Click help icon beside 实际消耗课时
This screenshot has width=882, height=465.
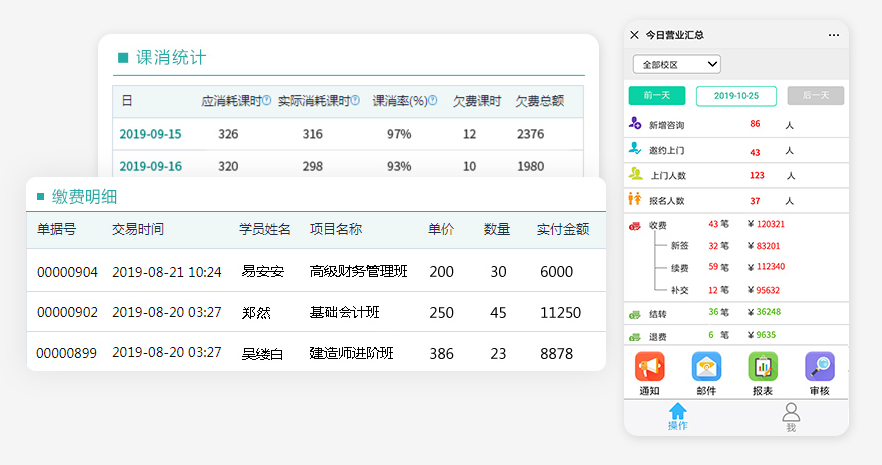point(357,101)
